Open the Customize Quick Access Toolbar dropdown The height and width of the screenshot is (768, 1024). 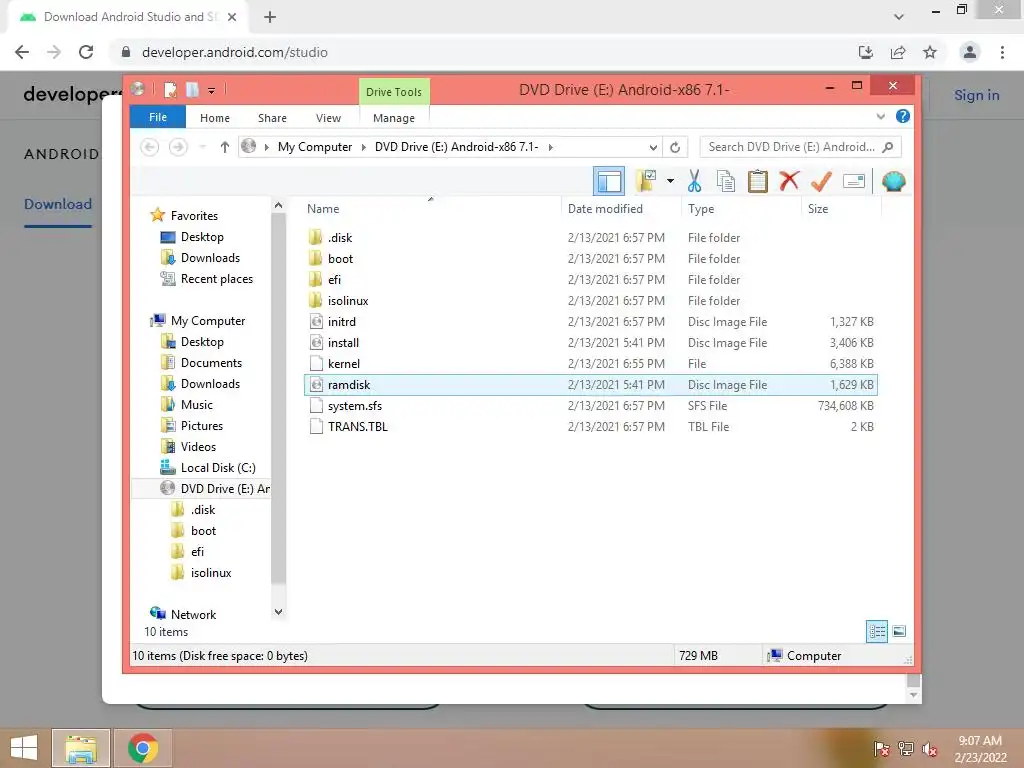point(212,90)
